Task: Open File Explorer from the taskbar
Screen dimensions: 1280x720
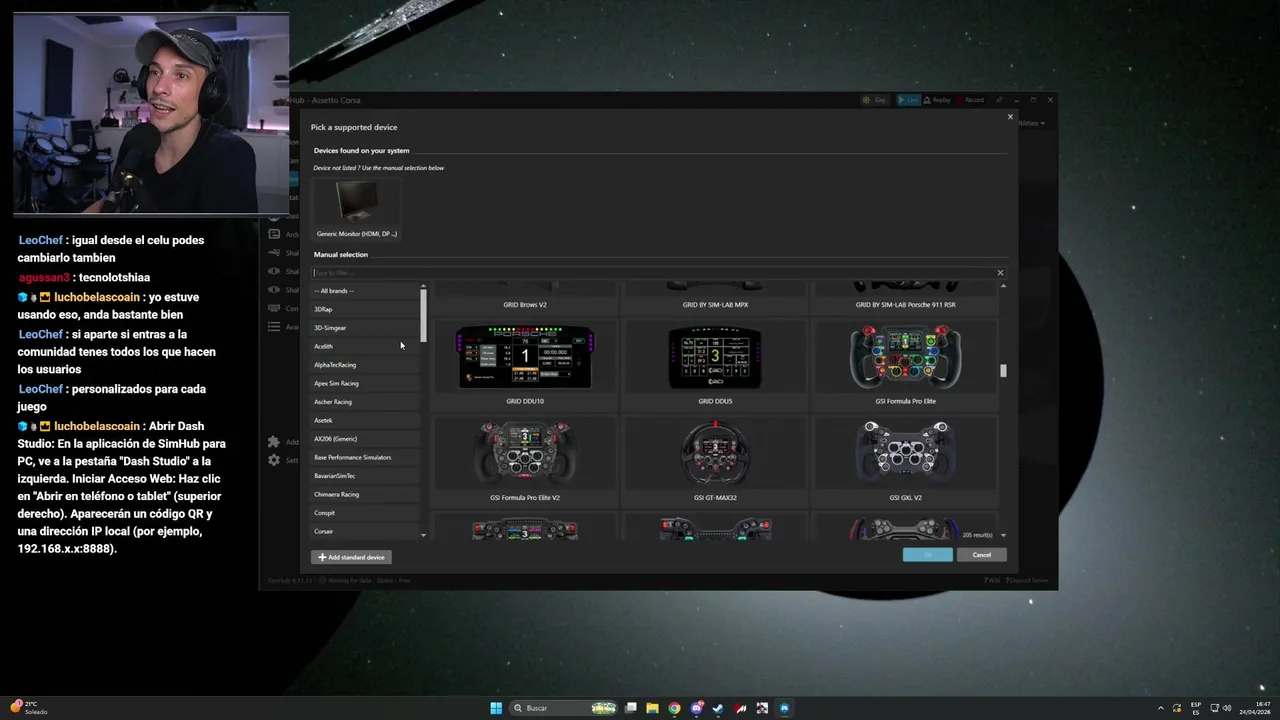Action: pyautogui.click(x=652, y=708)
